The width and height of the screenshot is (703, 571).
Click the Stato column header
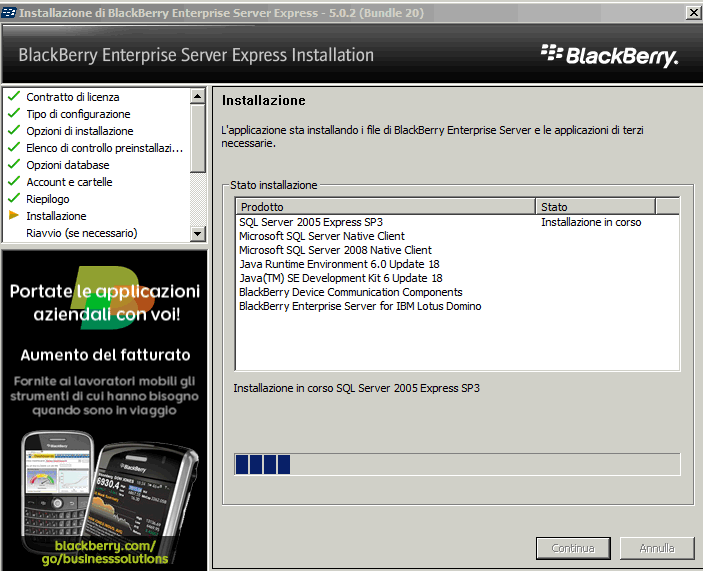tap(595, 207)
